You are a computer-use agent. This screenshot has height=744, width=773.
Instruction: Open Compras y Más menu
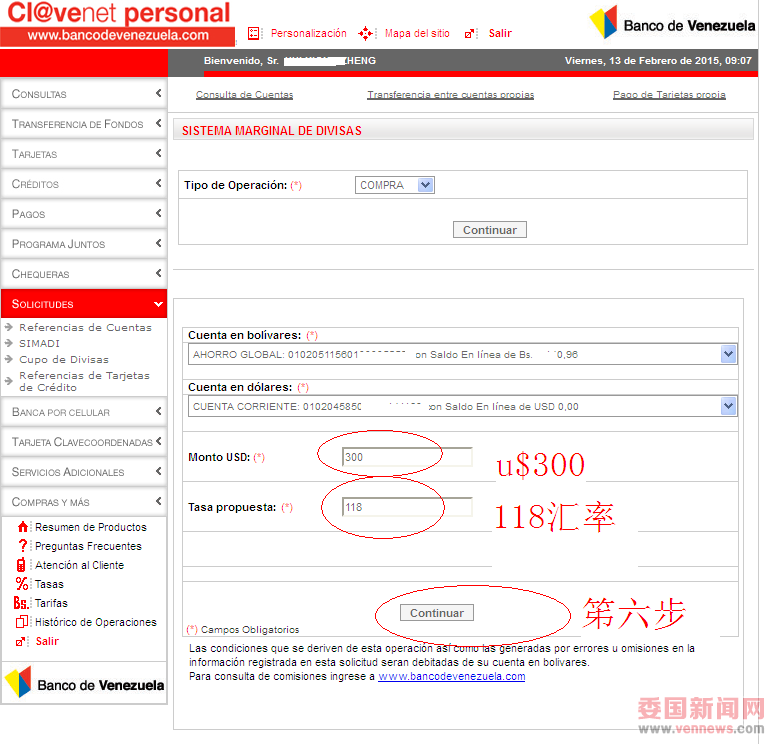click(84, 502)
